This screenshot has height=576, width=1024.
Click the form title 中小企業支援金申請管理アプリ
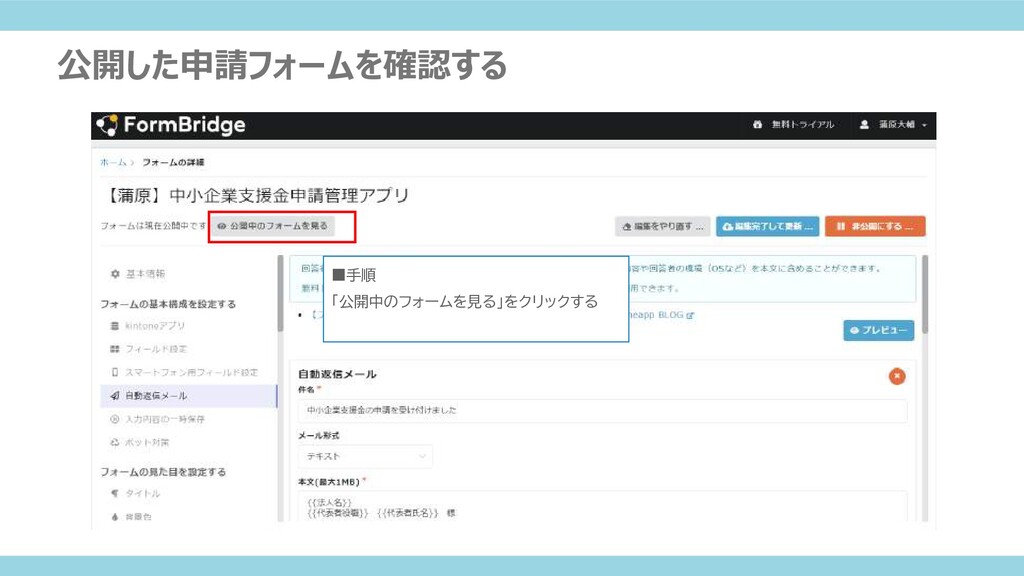tap(256, 195)
